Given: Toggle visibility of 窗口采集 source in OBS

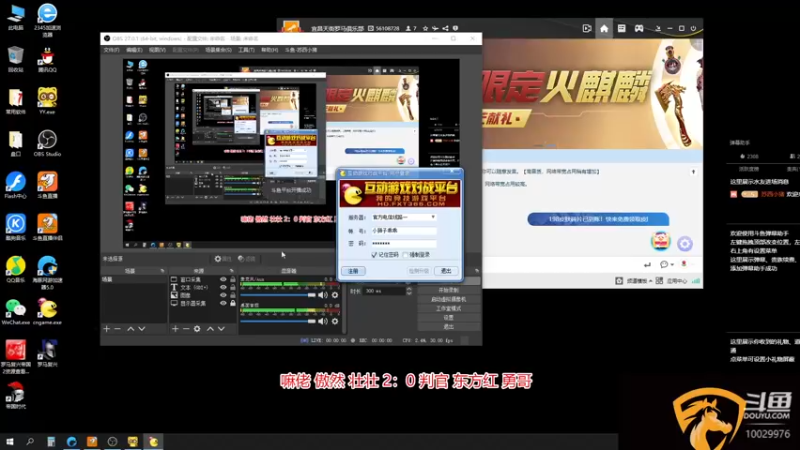Looking at the screenshot, I should (223, 280).
